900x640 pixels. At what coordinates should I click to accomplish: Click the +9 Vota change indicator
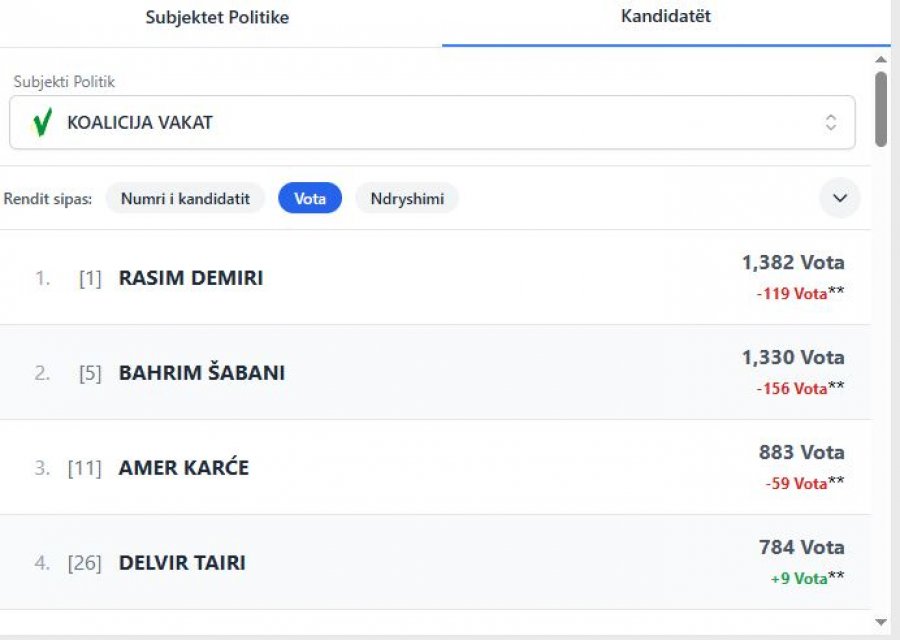coord(799,578)
